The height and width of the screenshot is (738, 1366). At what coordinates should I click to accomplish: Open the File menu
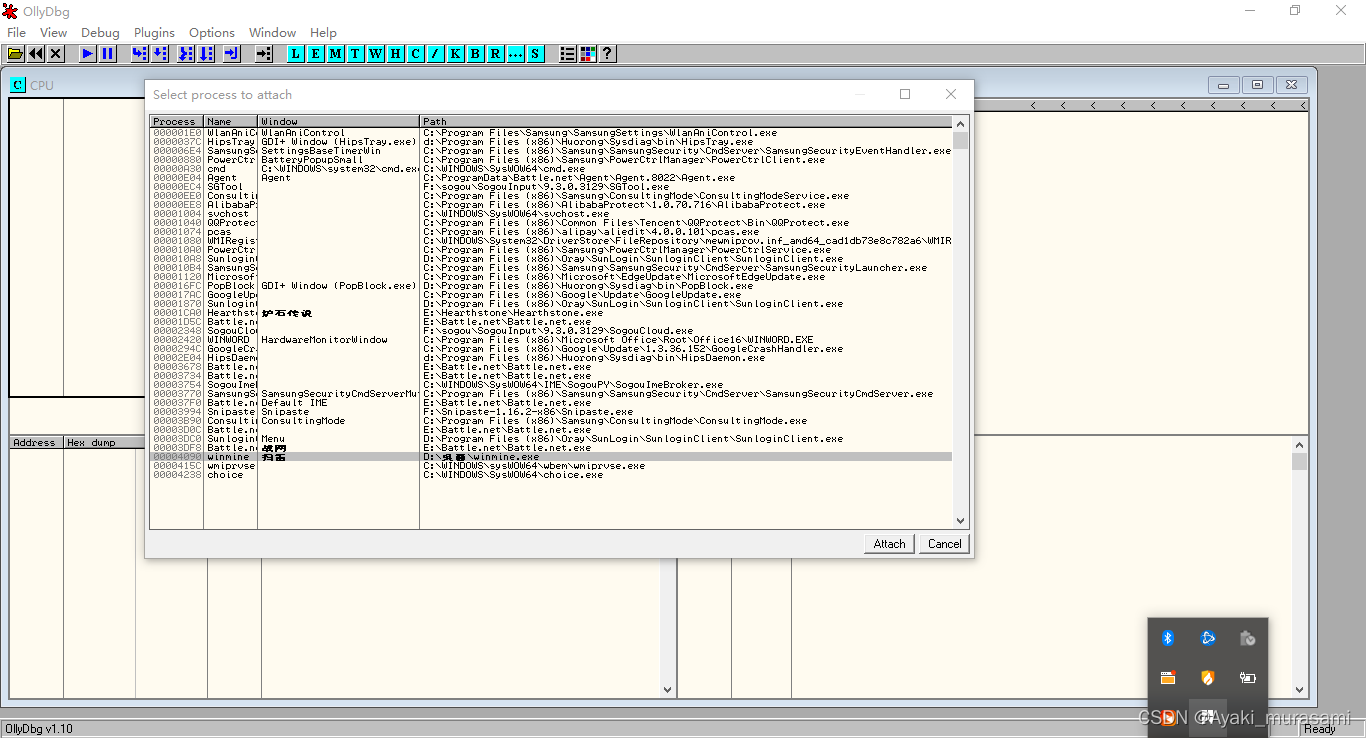(16, 33)
